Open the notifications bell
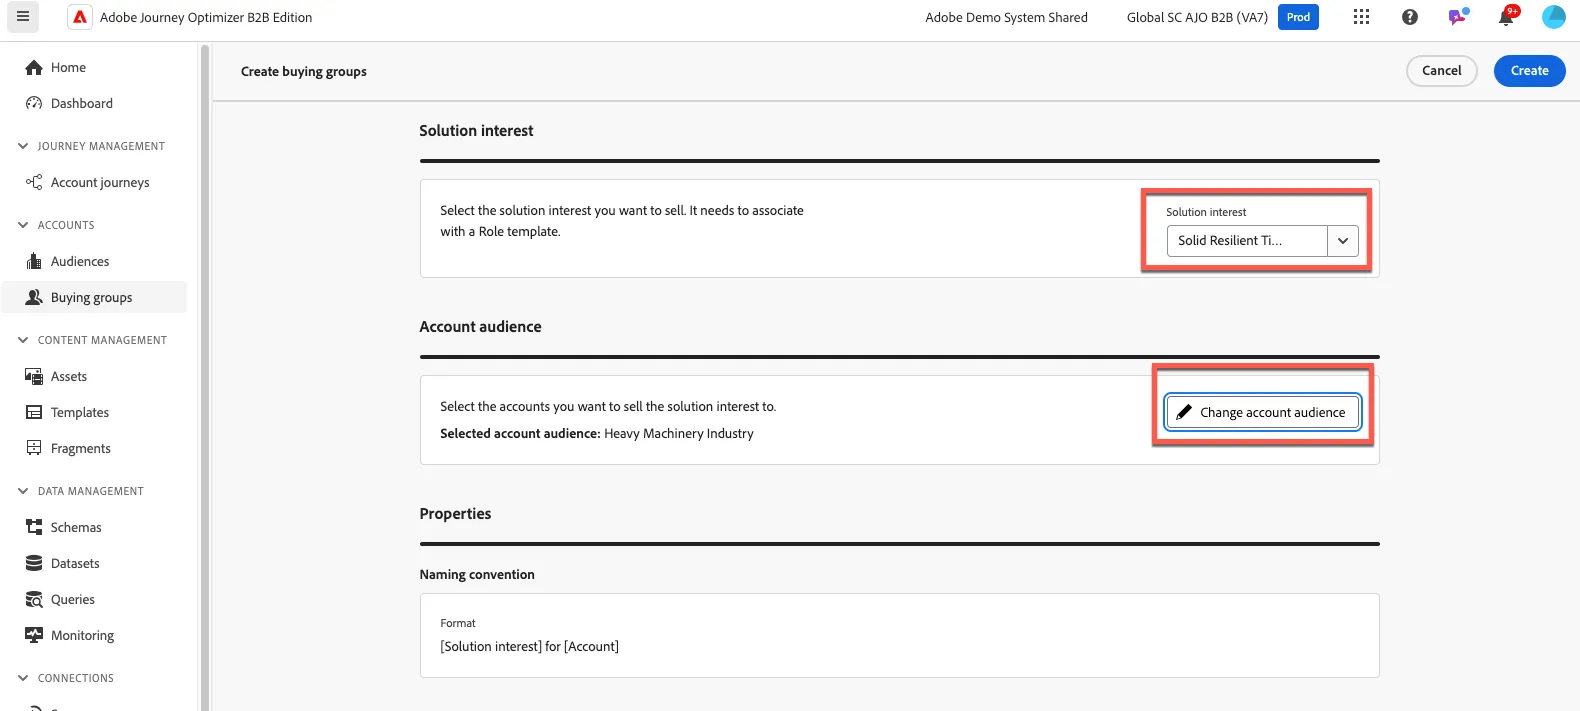This screenshot has width=1580, height=711. (x=1506, y=17)
